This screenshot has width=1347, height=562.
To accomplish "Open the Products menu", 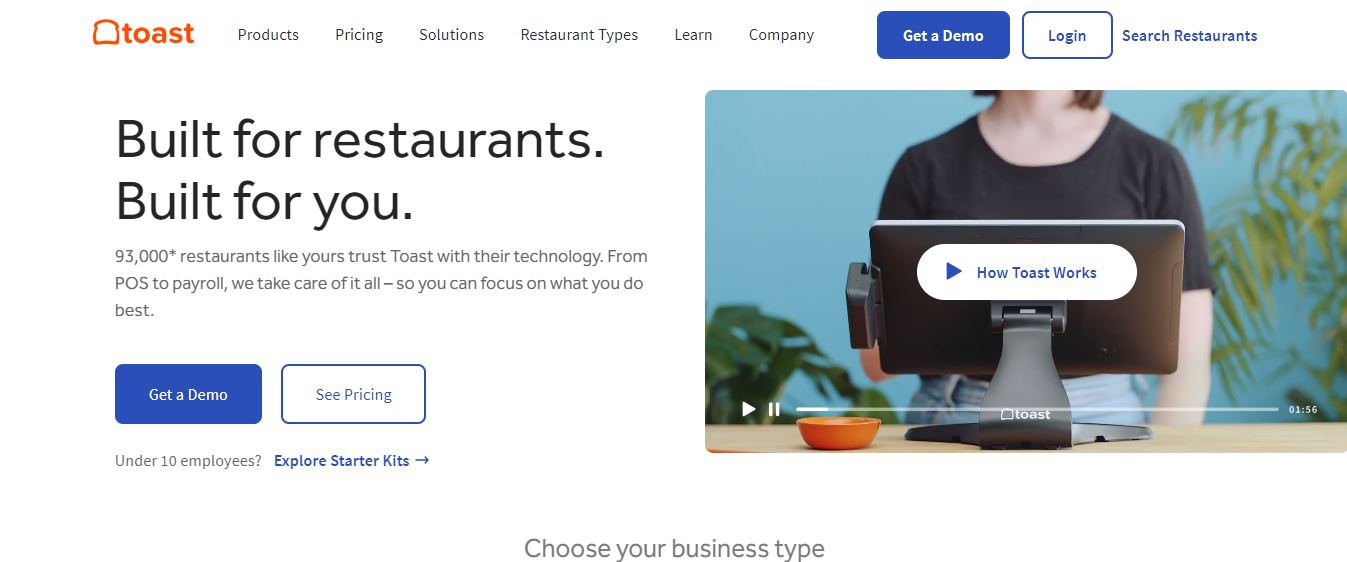I will point(268,35).
